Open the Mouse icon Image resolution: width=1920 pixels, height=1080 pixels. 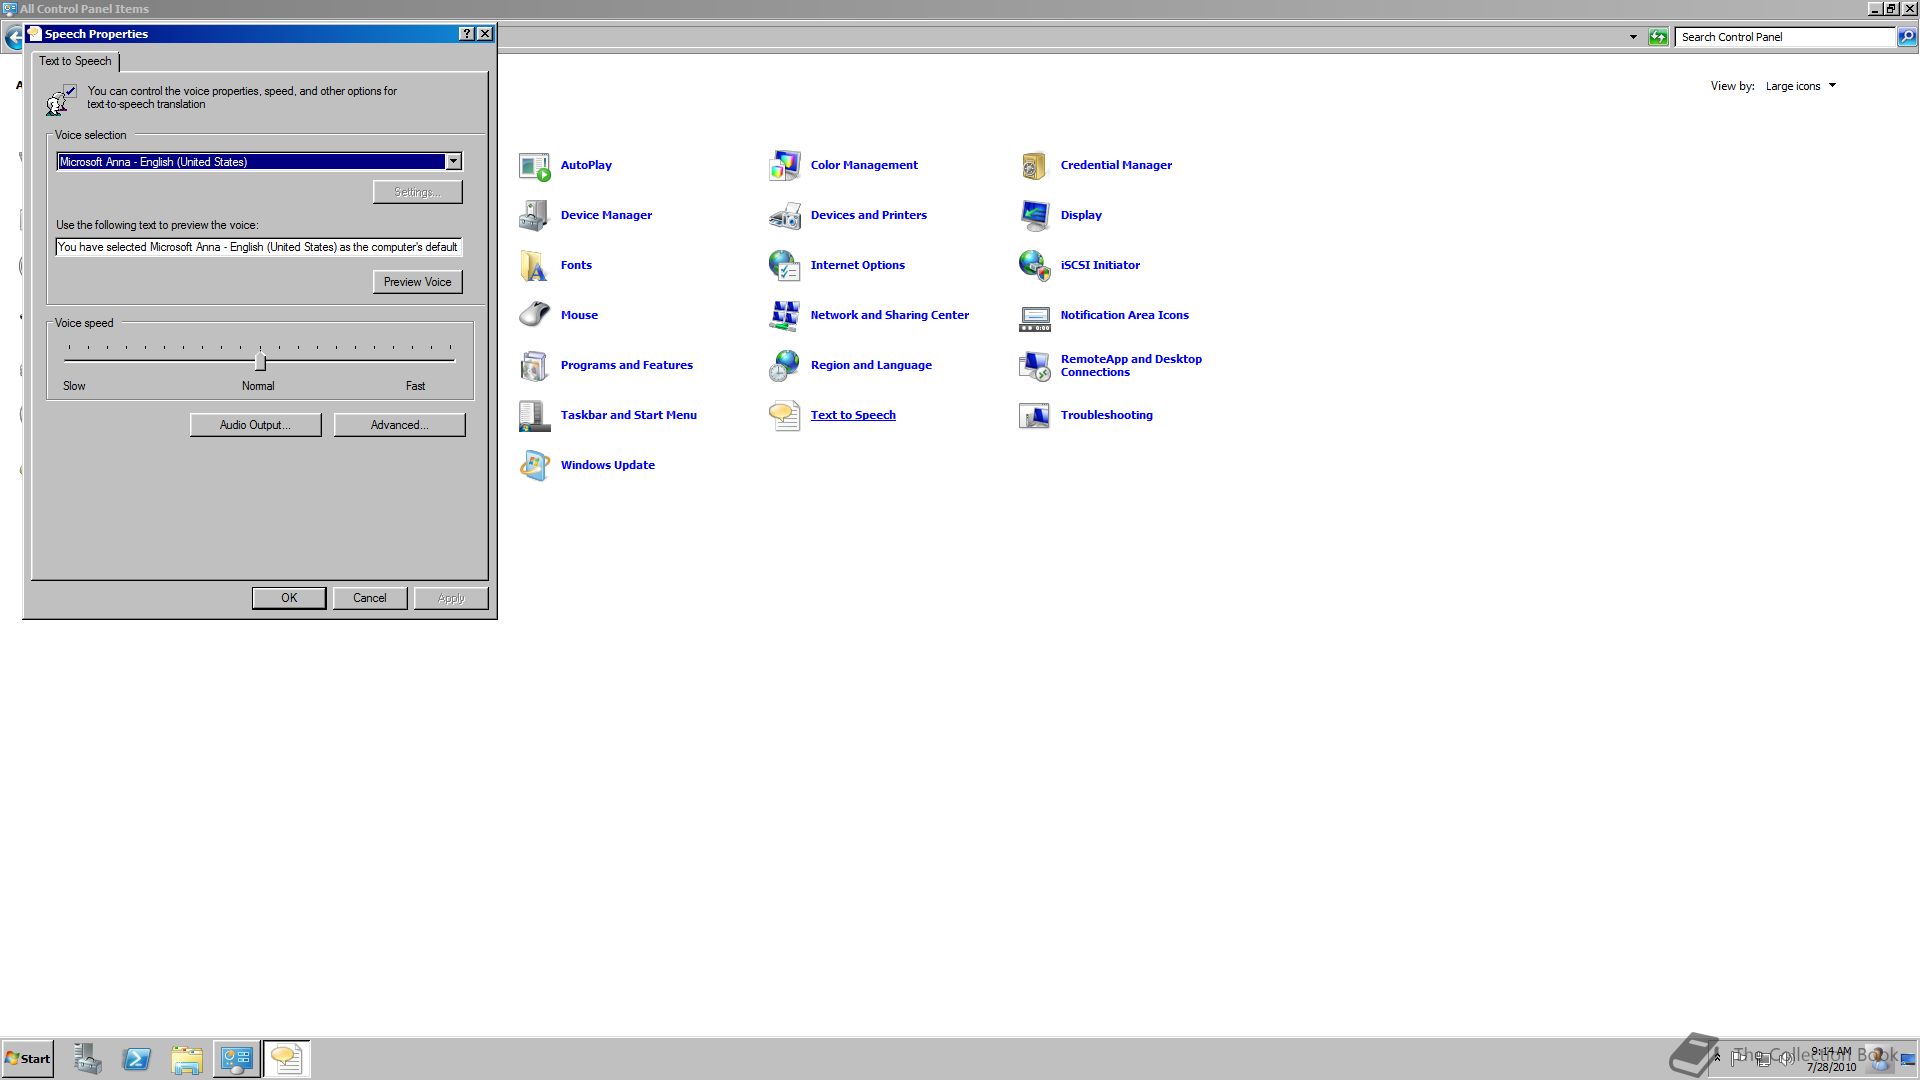535,316
